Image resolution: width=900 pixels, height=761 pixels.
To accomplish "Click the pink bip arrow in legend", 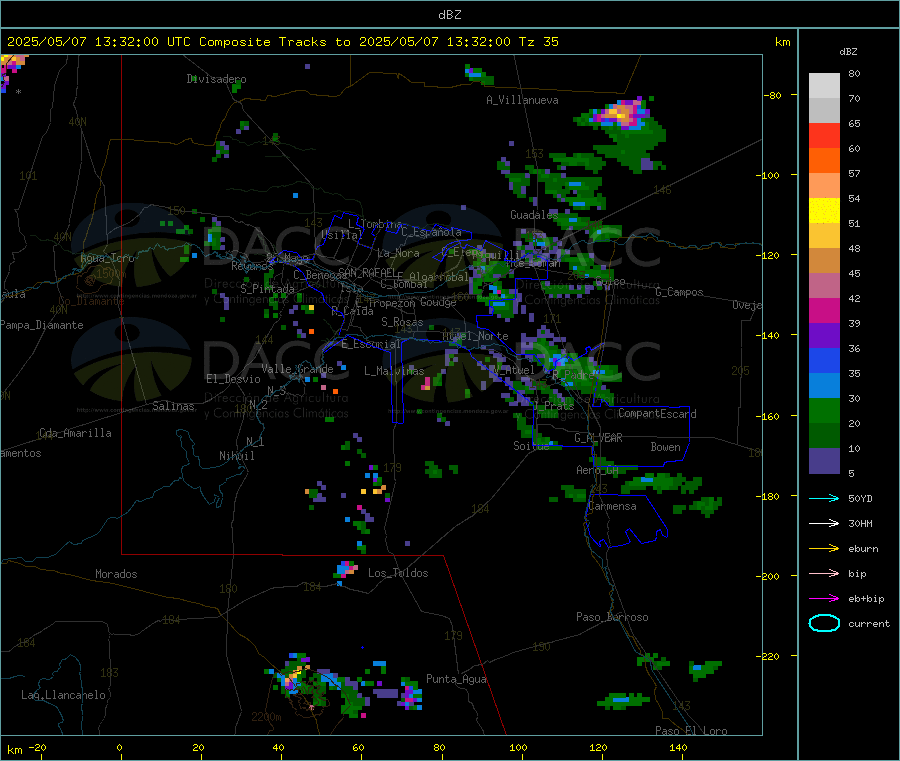I will coord(824,573).
